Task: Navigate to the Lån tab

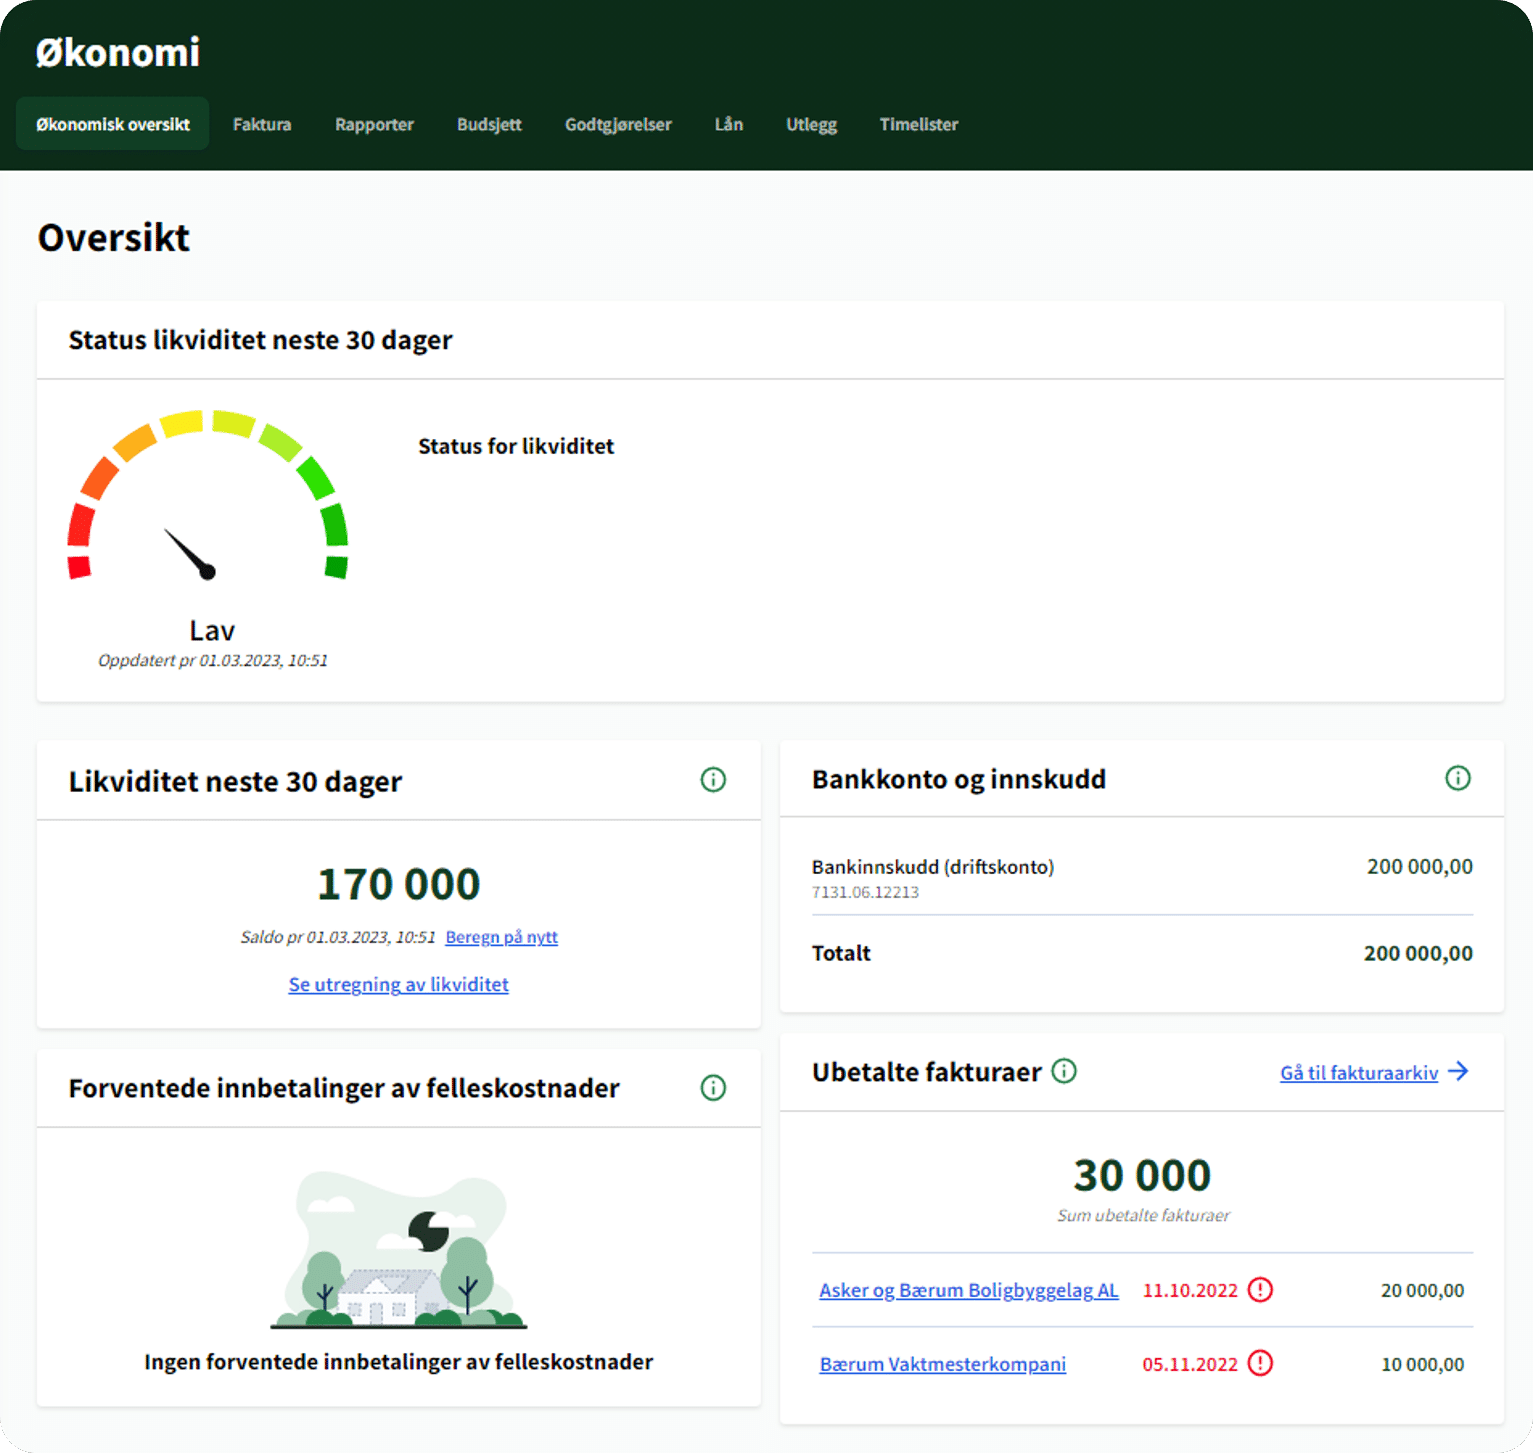Action: pyautogui.click(x=728, y=124)
